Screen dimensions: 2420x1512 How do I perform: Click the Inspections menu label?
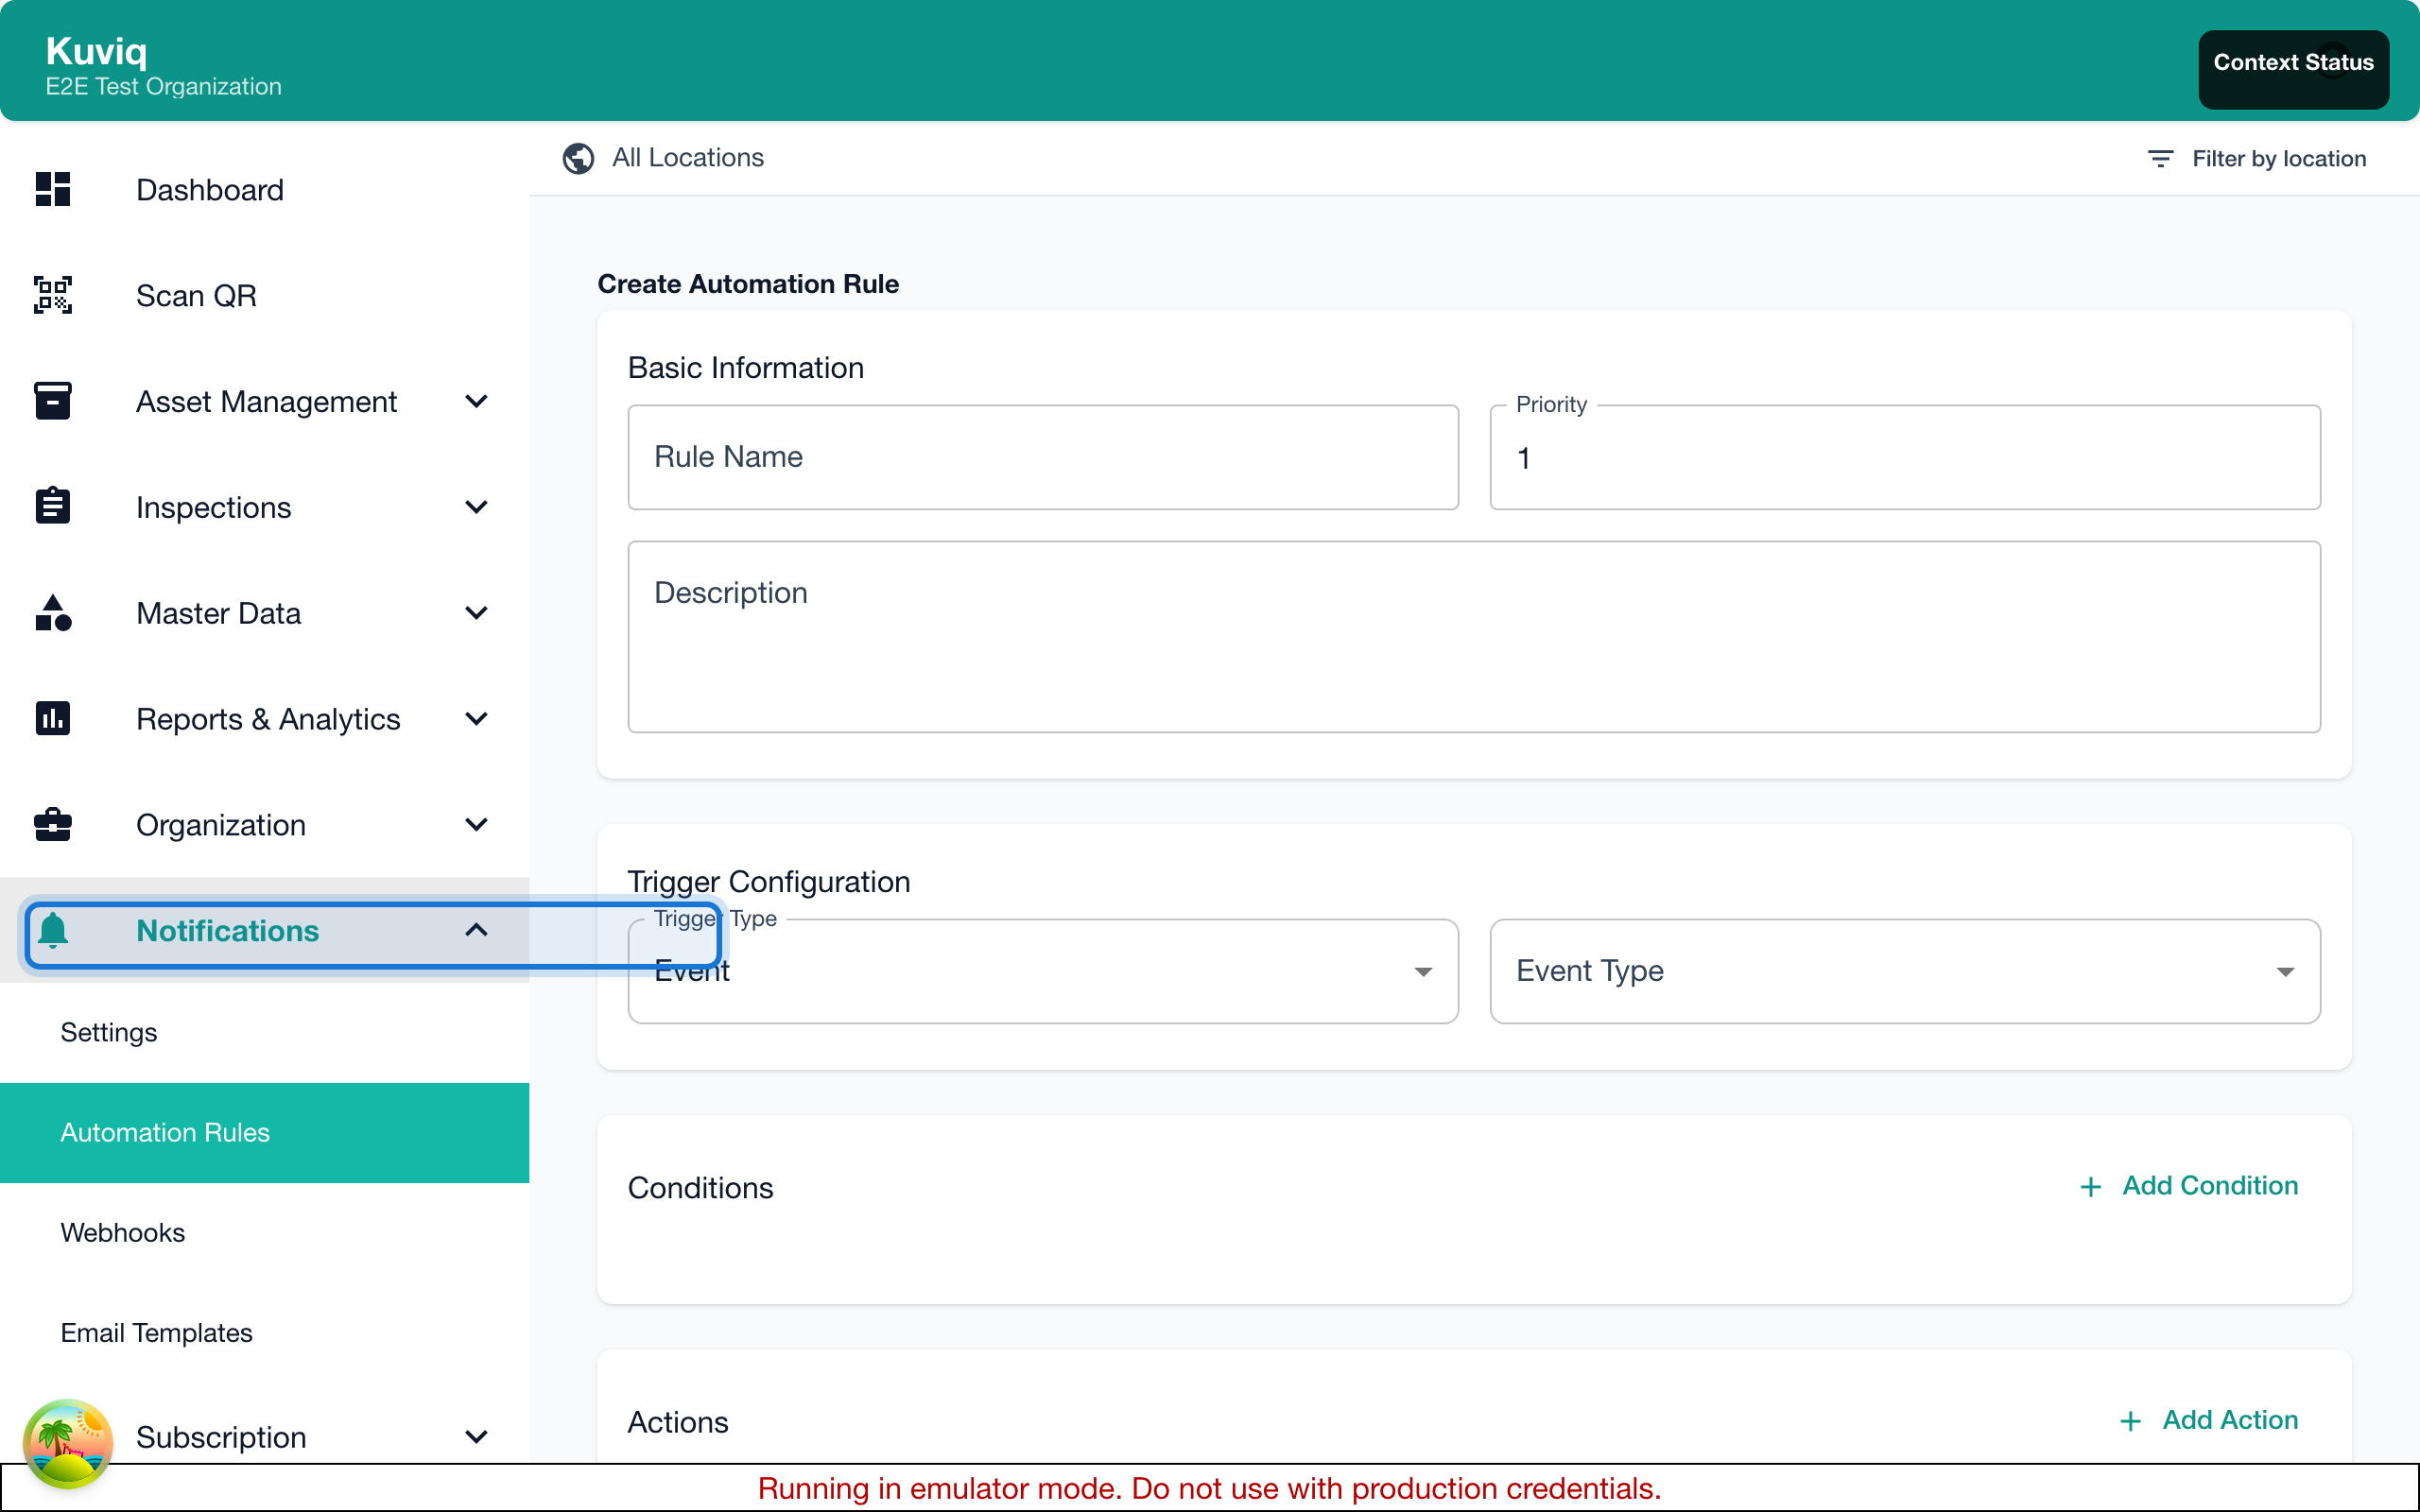pyautogui.click(x=213, y=508)
